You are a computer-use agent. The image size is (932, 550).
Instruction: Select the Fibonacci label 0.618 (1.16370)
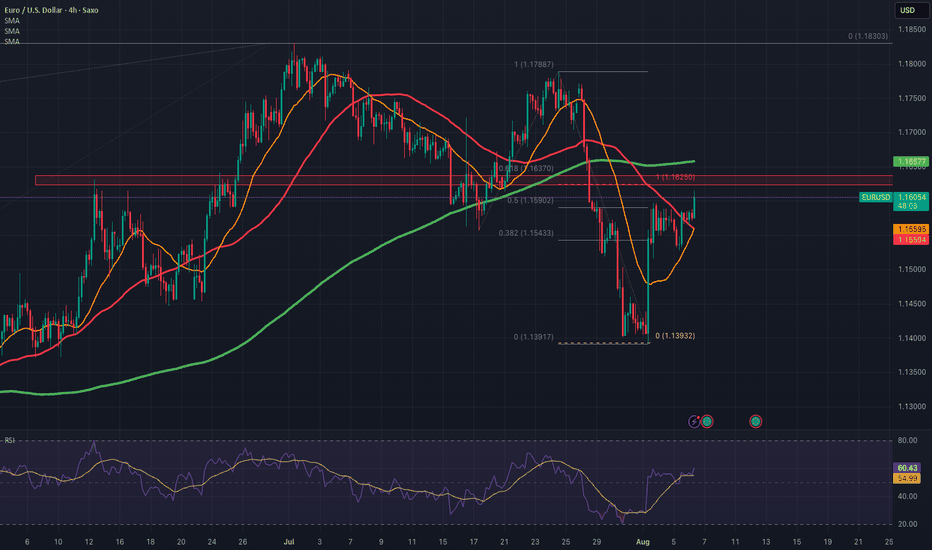526,169
